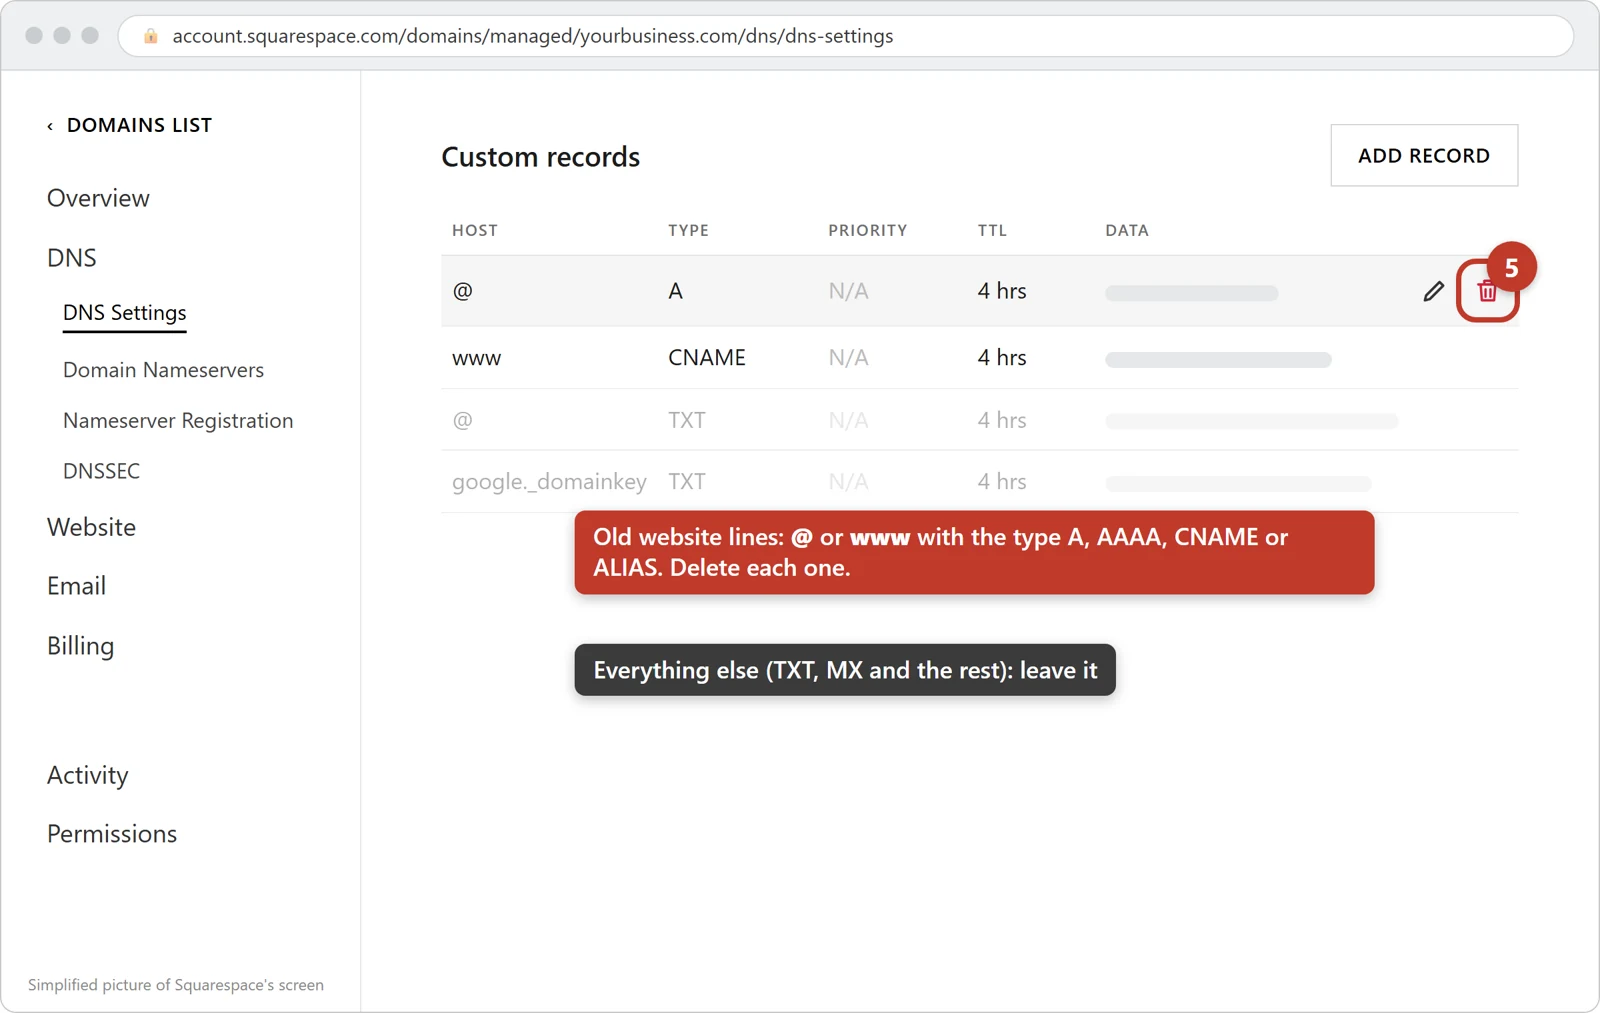The height and width of the screenshot is (1013, 1600).
Task: Edit the @ A record with pencil icon
Action: tap(1433, 291)
